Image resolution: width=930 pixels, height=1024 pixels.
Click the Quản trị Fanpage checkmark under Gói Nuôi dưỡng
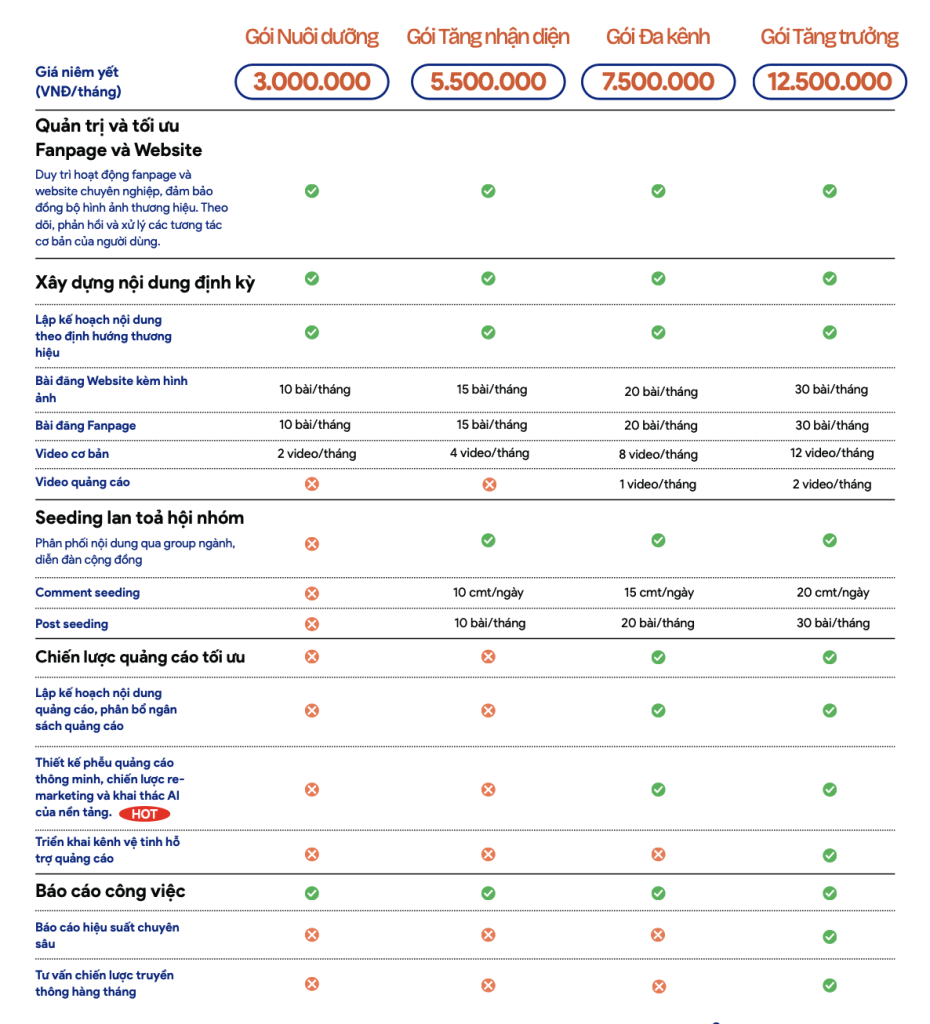pyautogui.click(x=312, y=191)
